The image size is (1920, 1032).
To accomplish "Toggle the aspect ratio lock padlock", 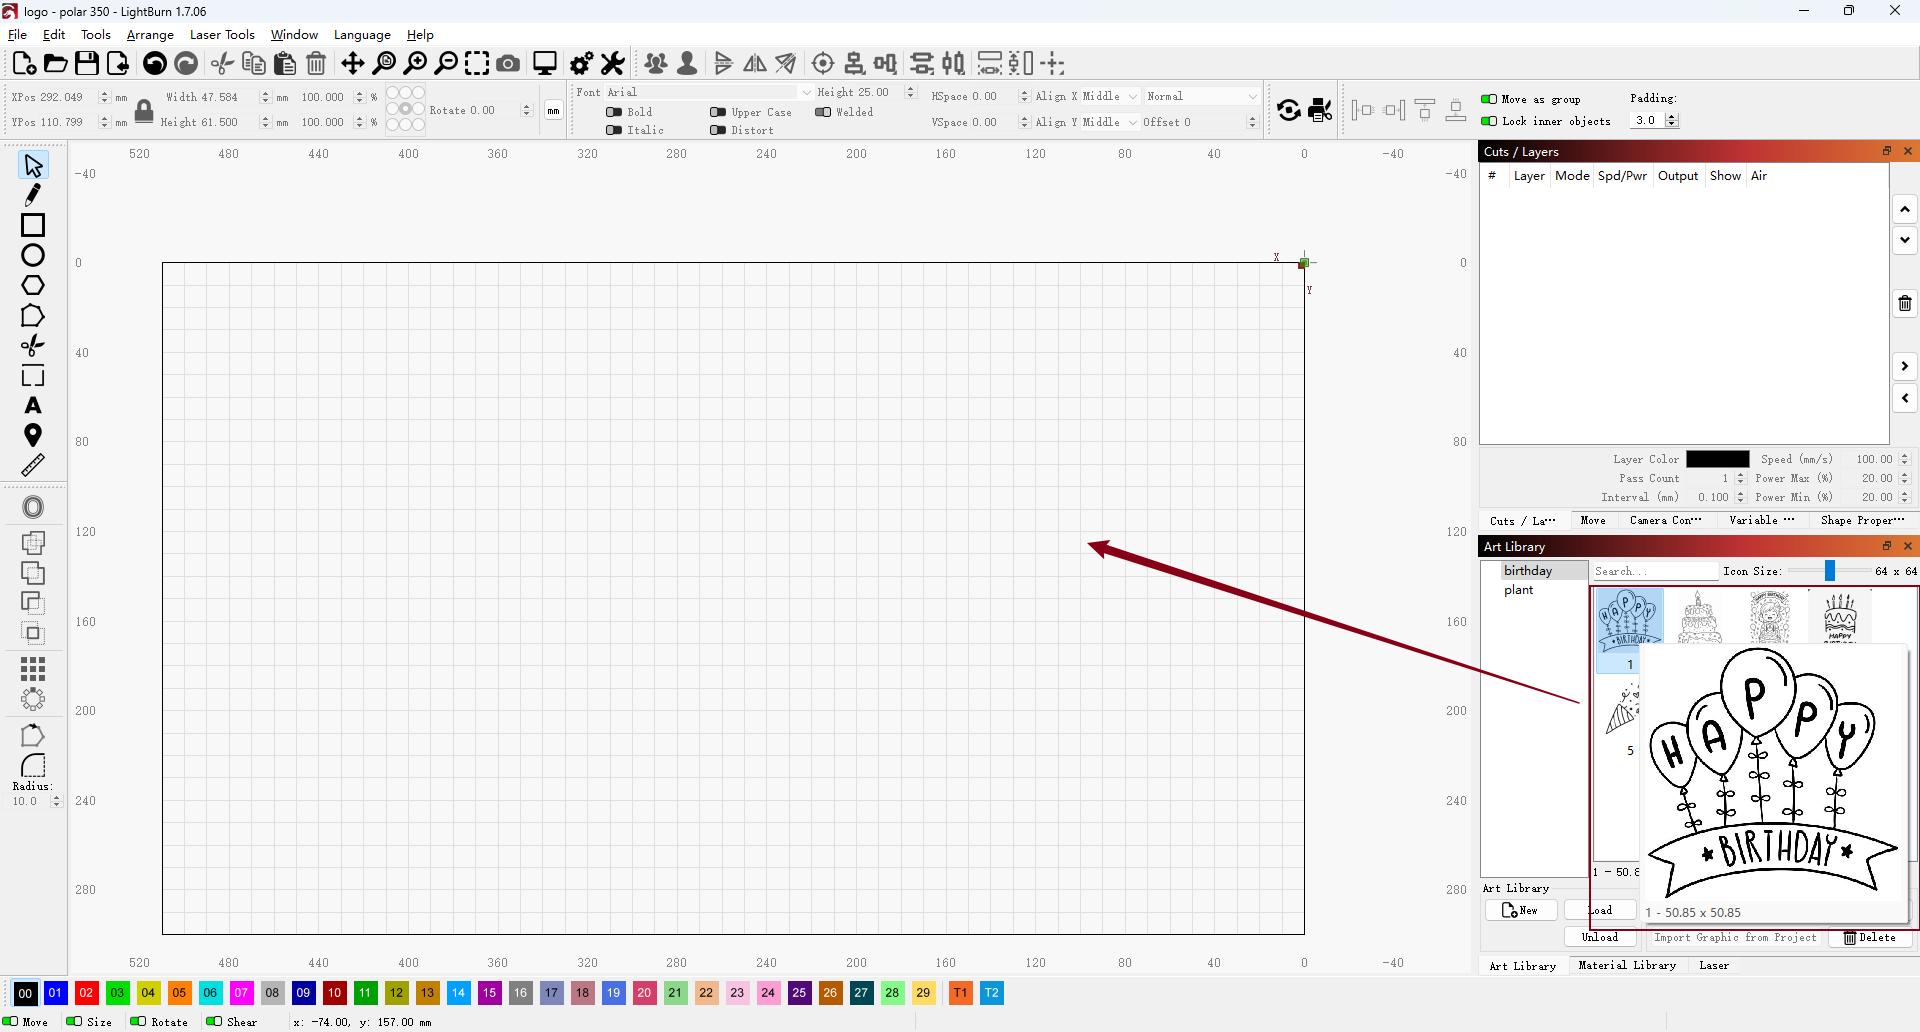I will coord(144,110).
